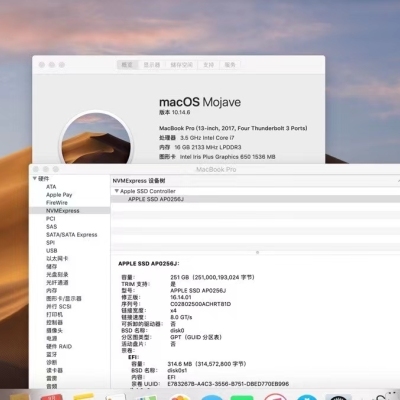Select 储存 in the sidebar

51,267
